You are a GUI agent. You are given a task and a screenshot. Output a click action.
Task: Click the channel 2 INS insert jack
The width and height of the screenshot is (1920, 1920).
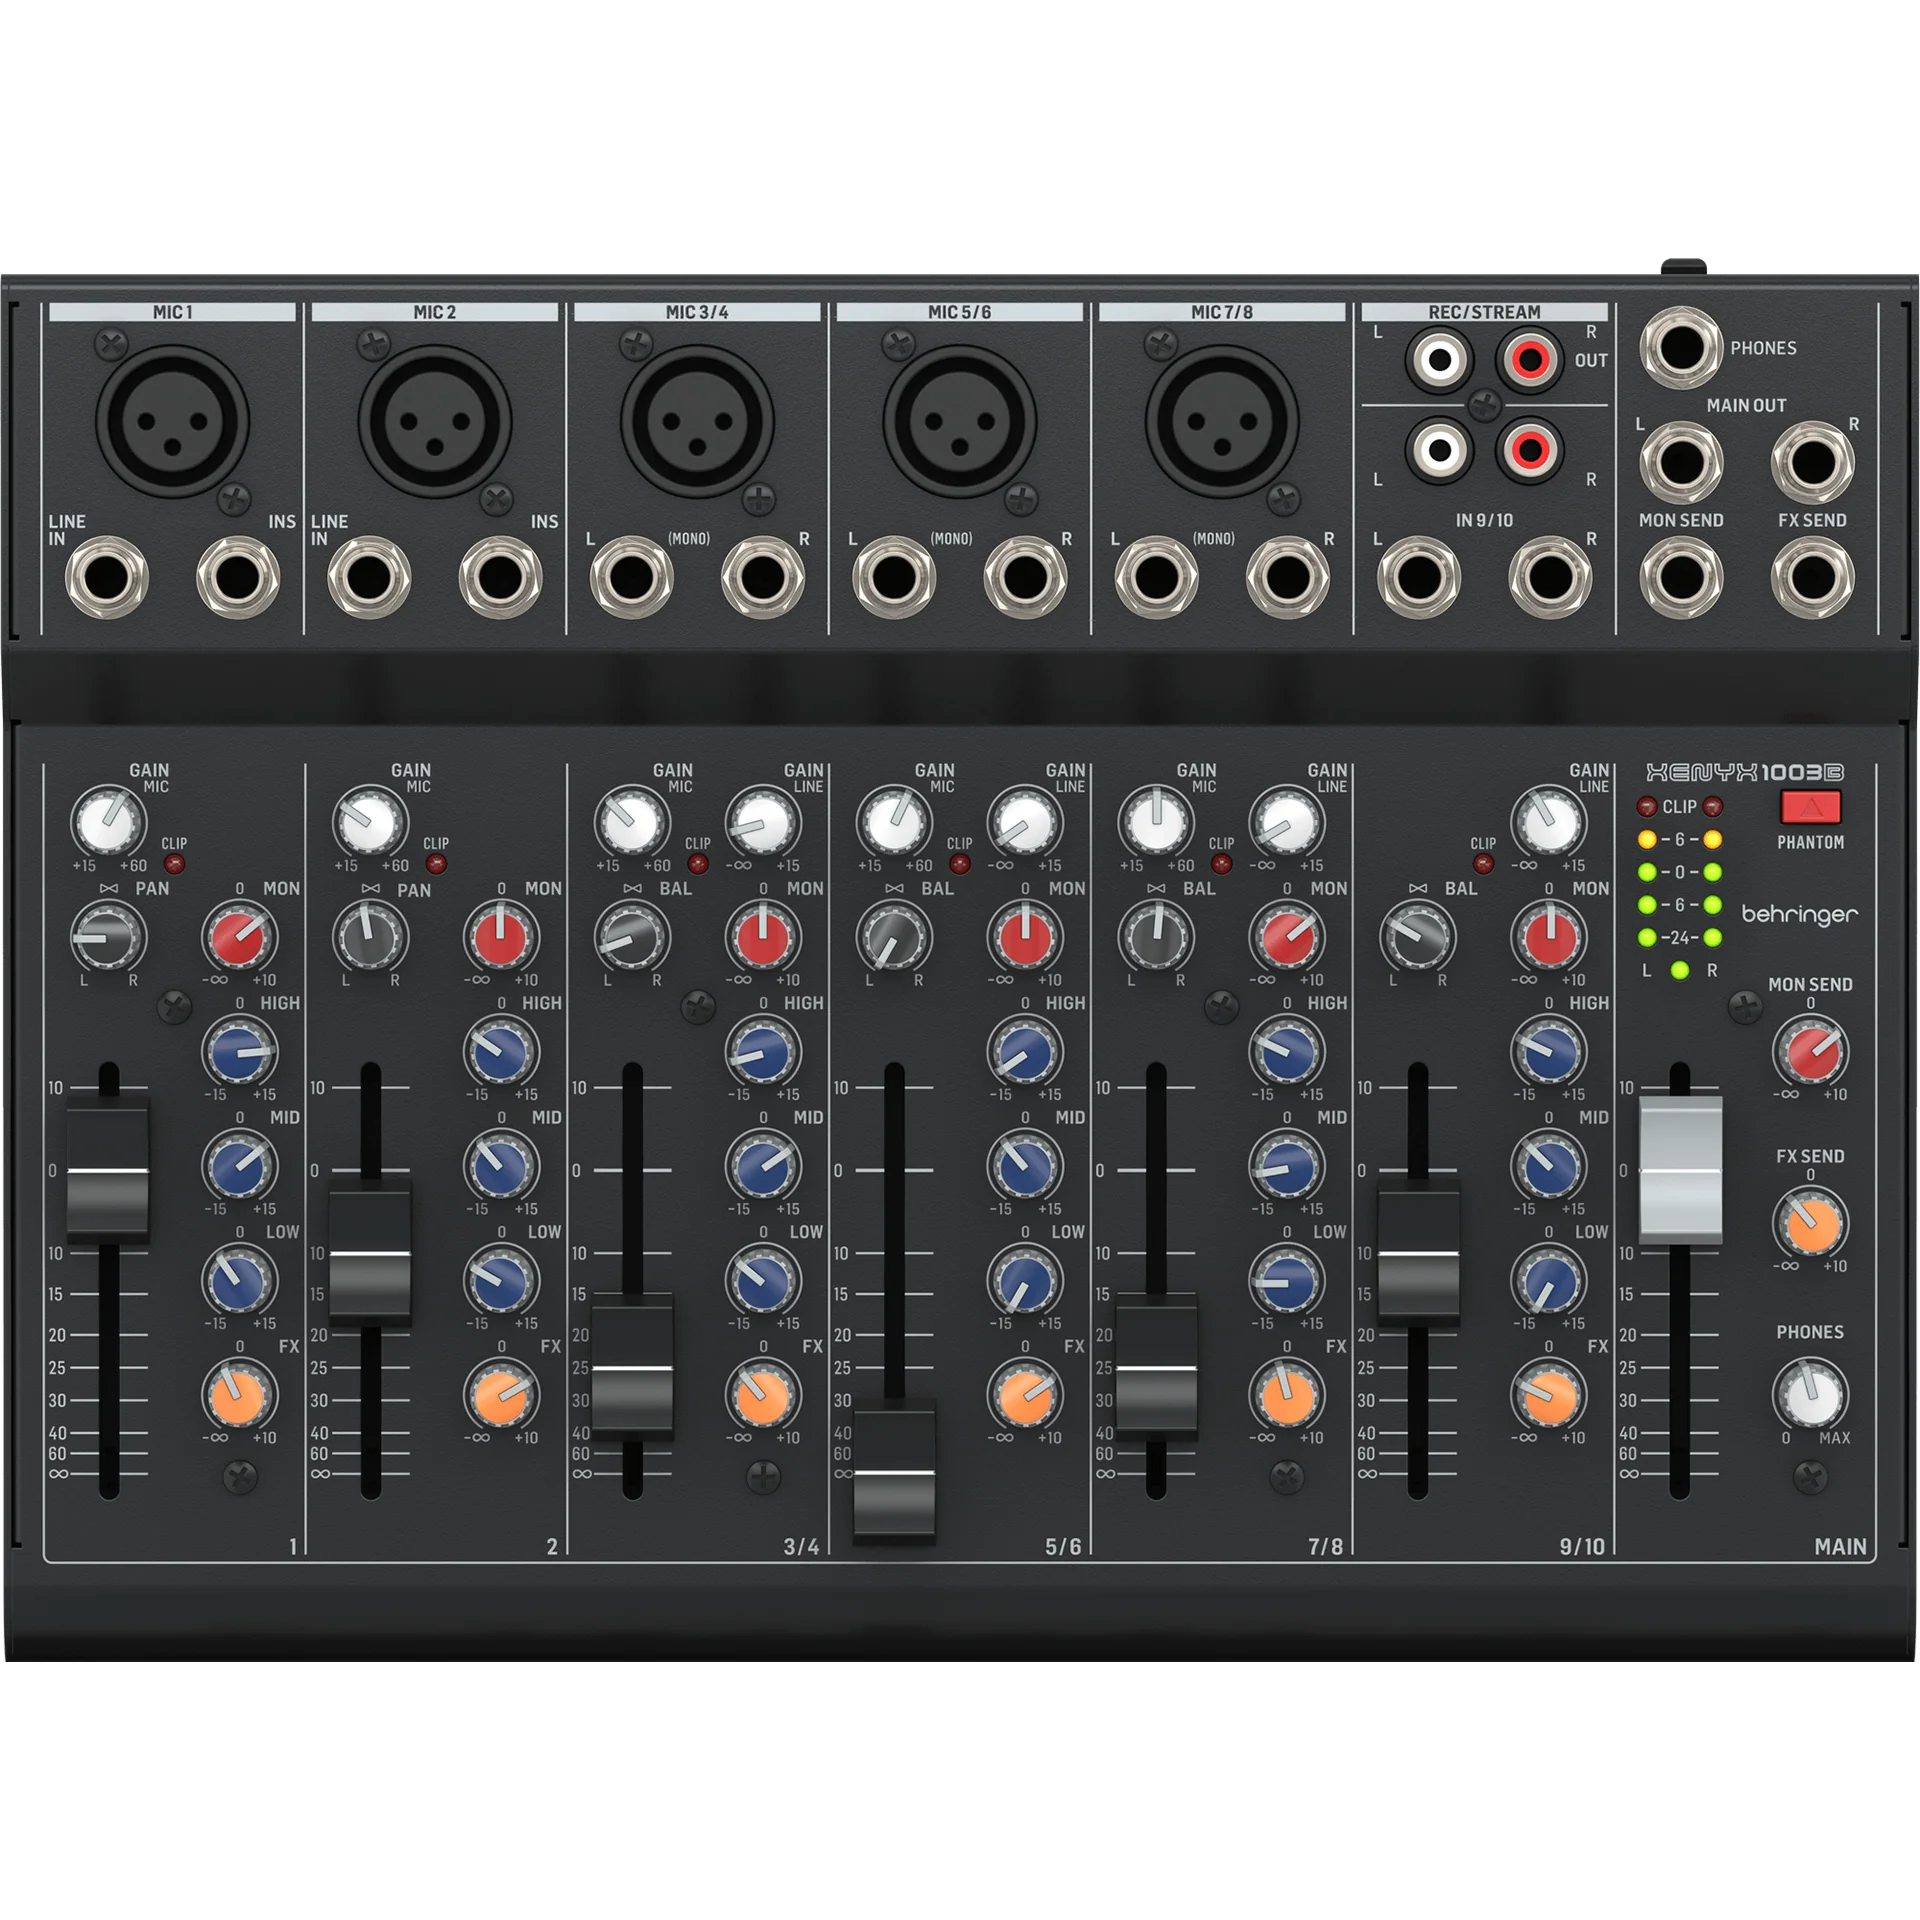pos(500,577)
